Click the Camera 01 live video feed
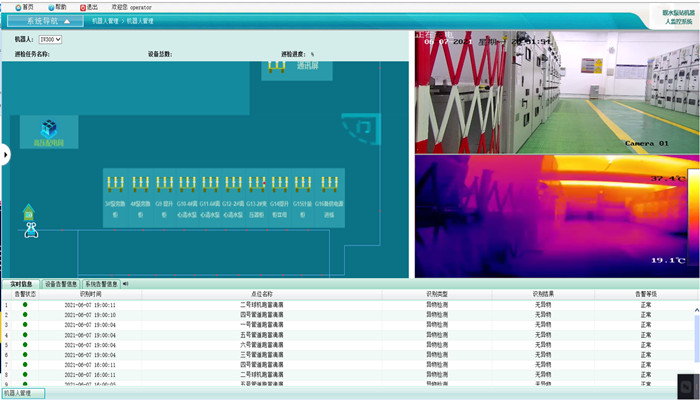The width and height of the screenshot is (700, 400). pyautogui.click(x=556, y=92)
